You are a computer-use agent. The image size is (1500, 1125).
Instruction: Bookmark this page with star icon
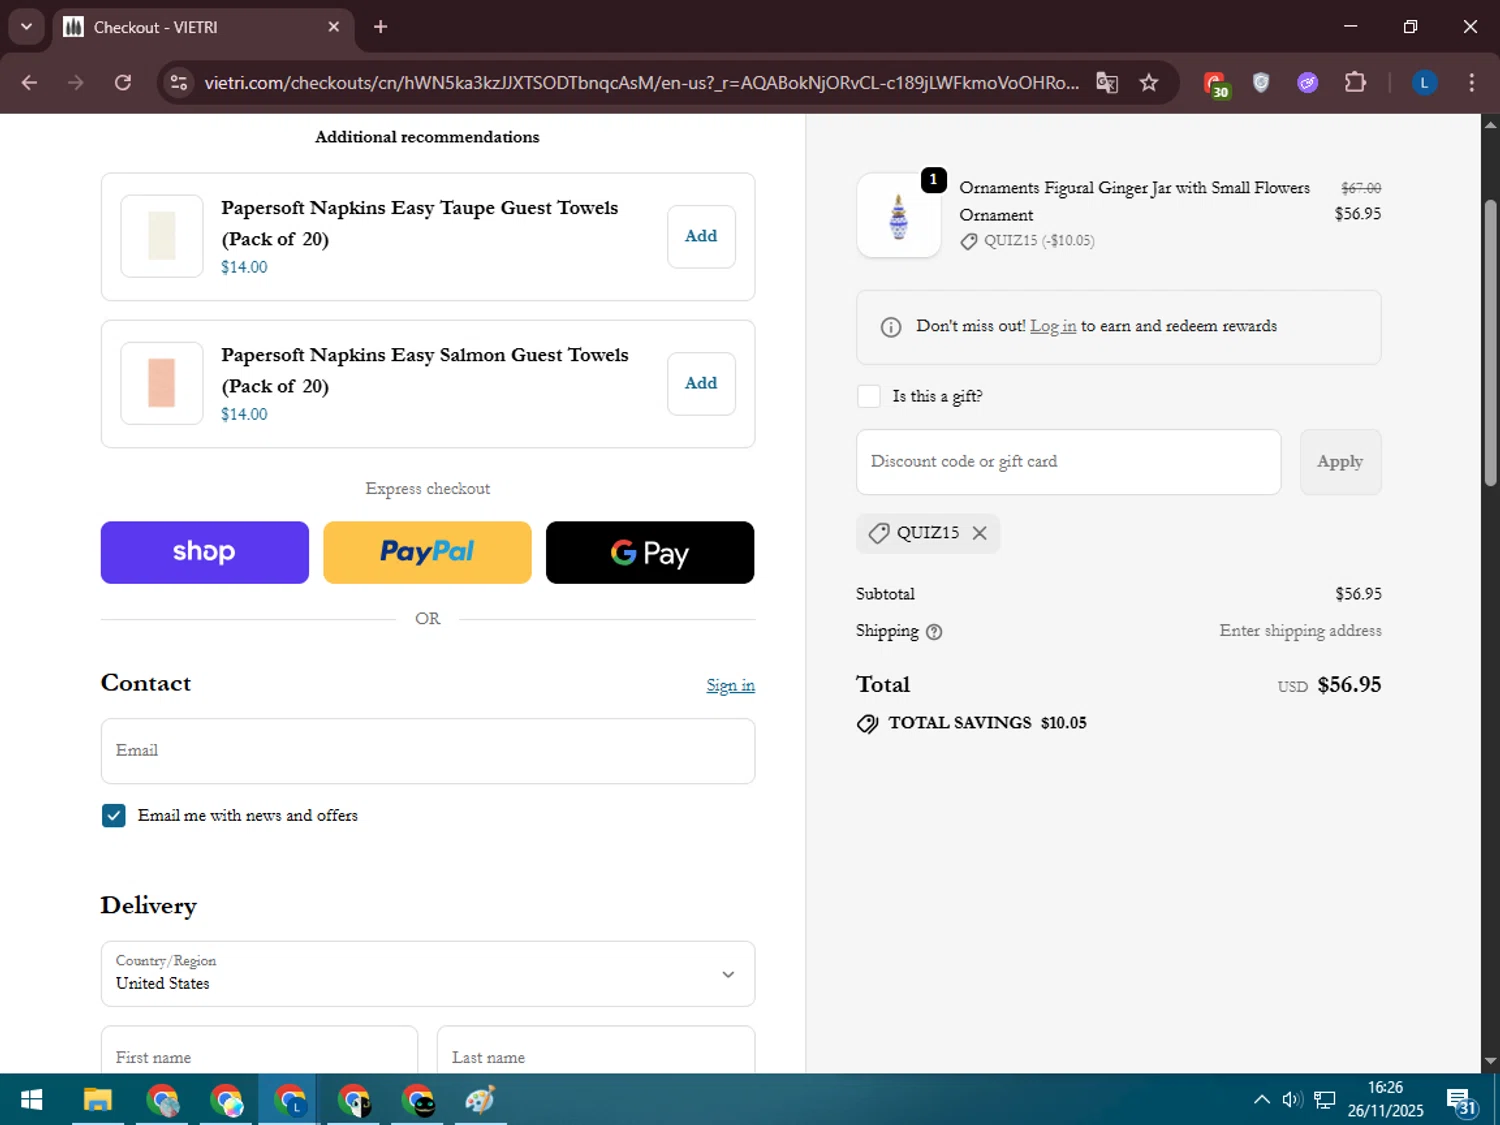coord(1149,83)
